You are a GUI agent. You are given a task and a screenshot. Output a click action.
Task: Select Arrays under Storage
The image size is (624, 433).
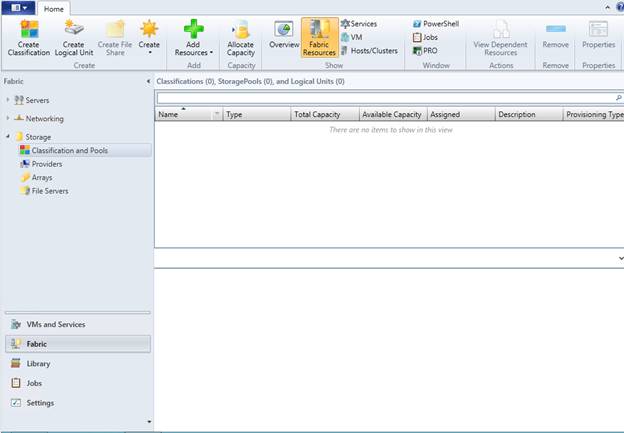click(37, 177)
